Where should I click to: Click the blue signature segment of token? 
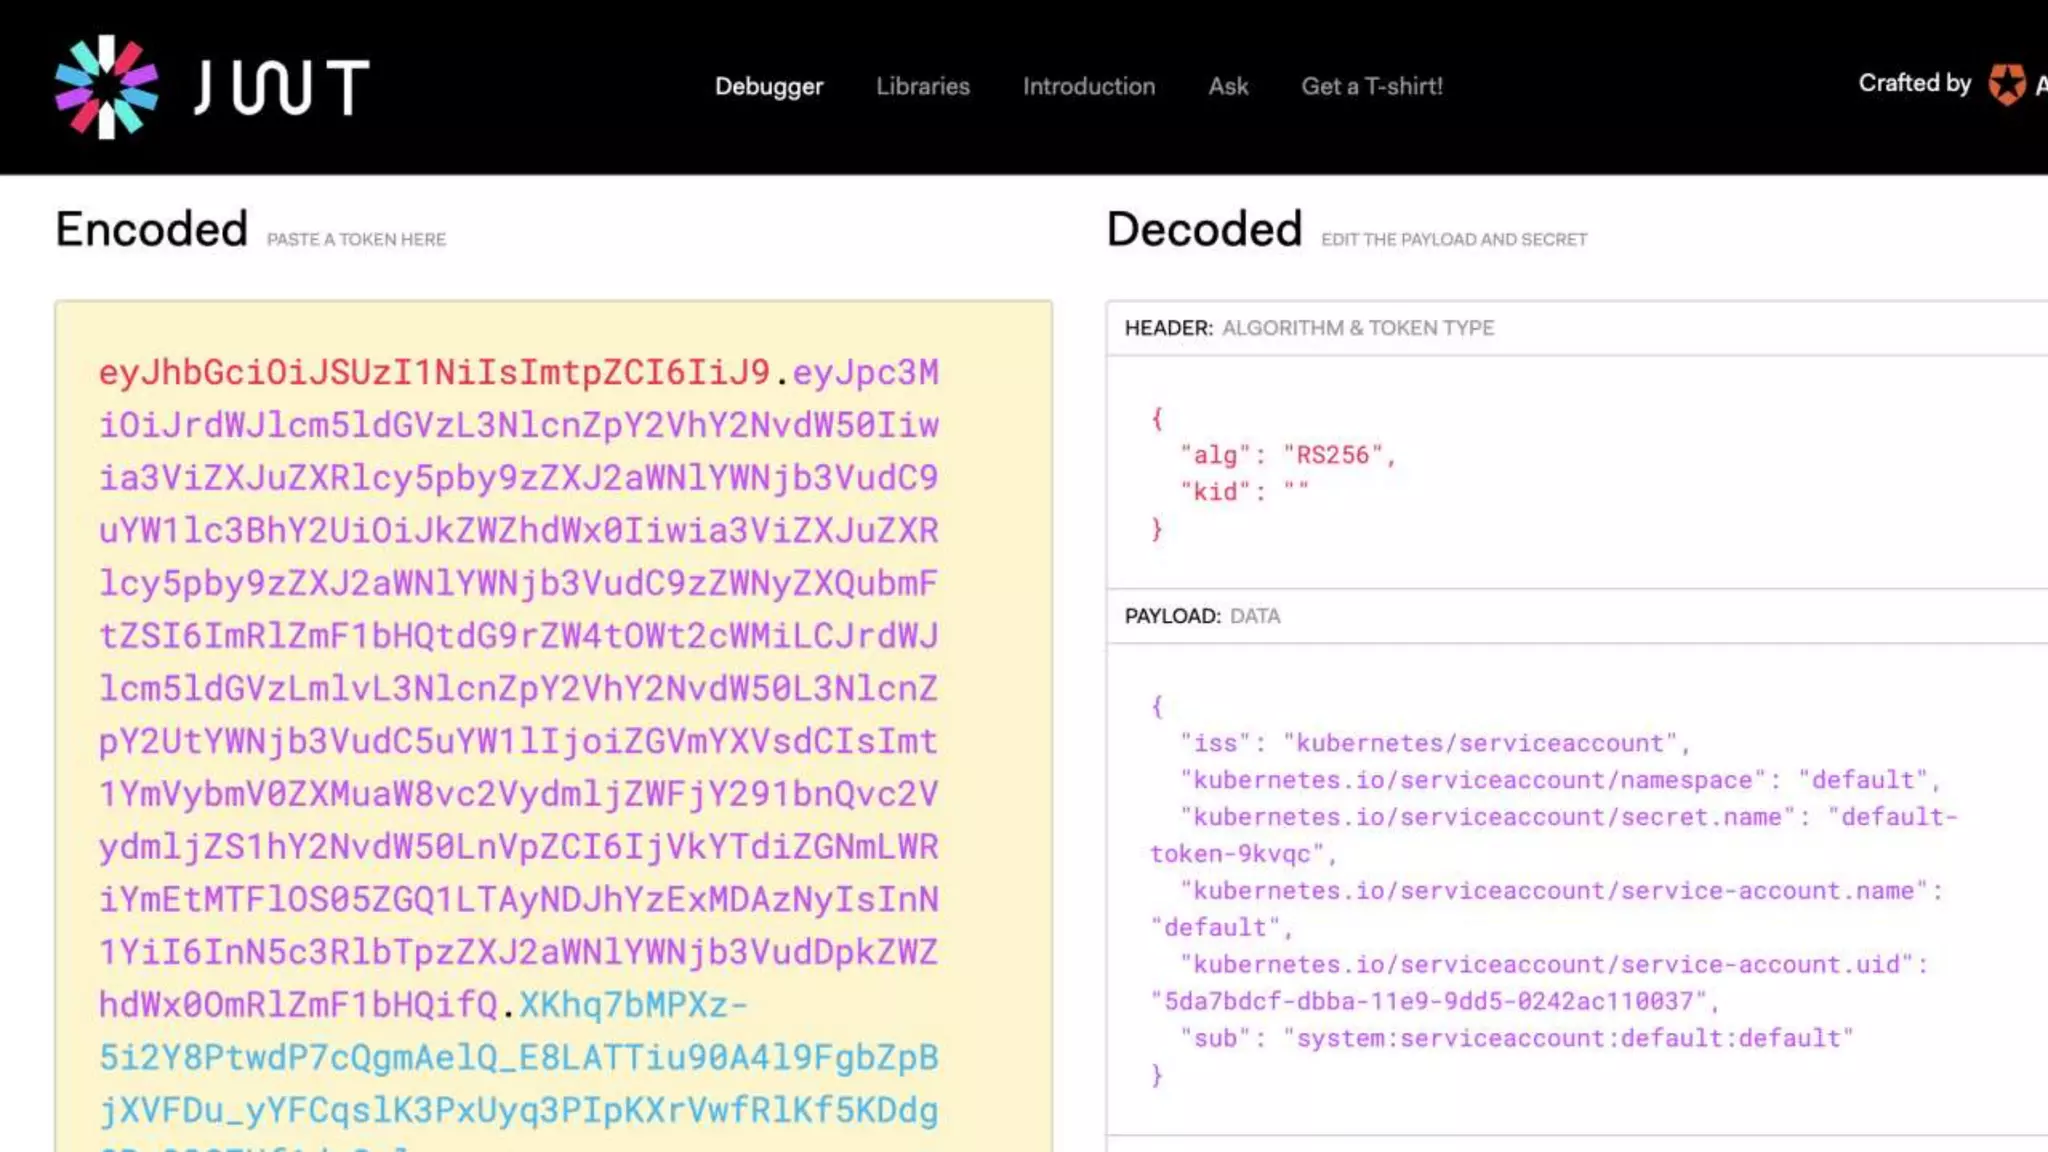point(518,1058)
